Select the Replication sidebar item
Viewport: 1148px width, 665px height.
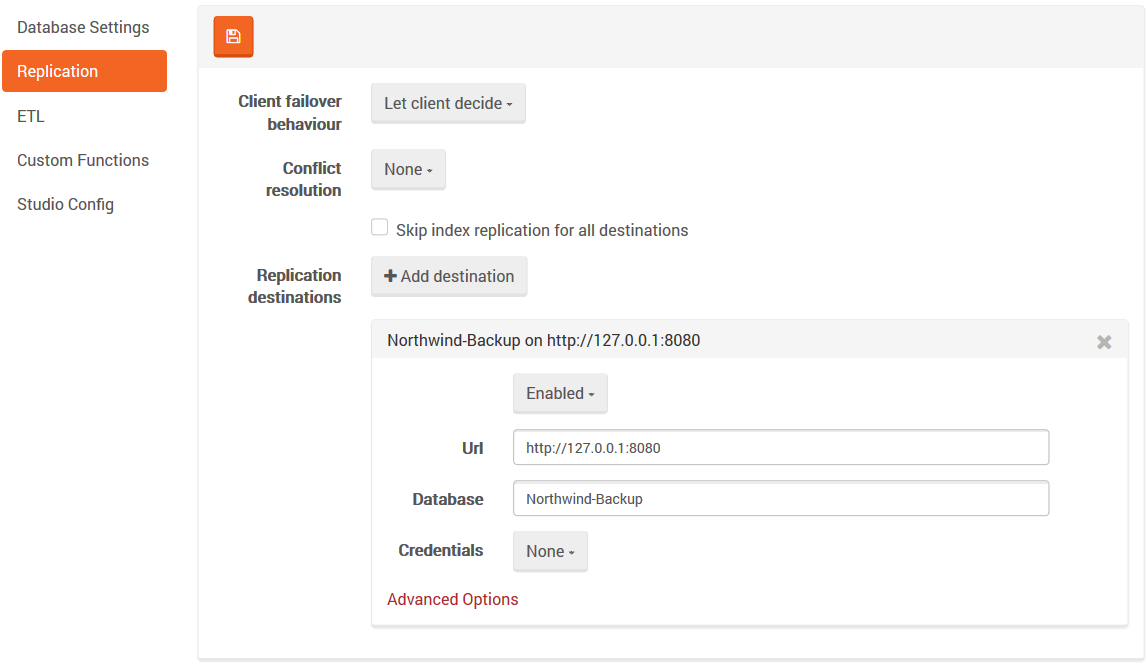84,71
